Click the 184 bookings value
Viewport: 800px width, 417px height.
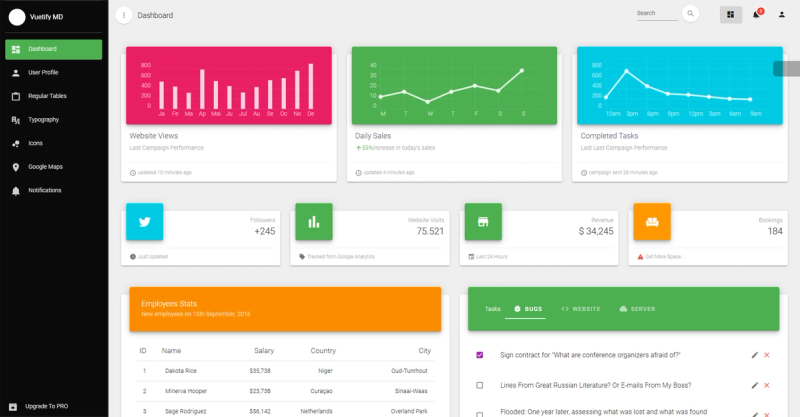[x=775, y=231]
